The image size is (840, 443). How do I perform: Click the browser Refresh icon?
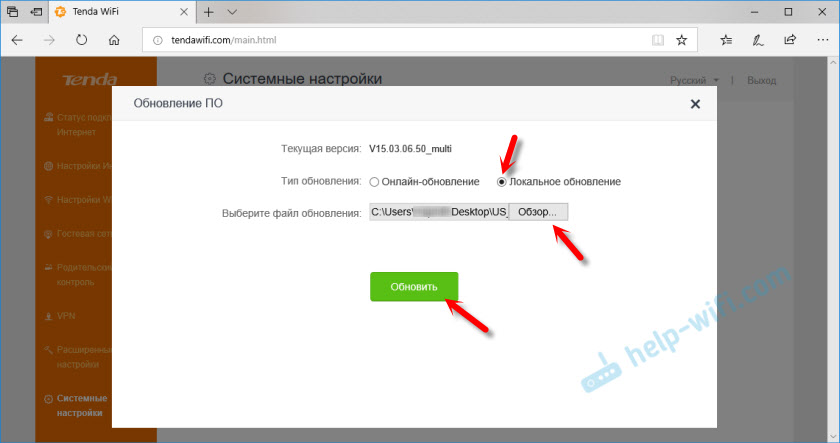[80, 41]
